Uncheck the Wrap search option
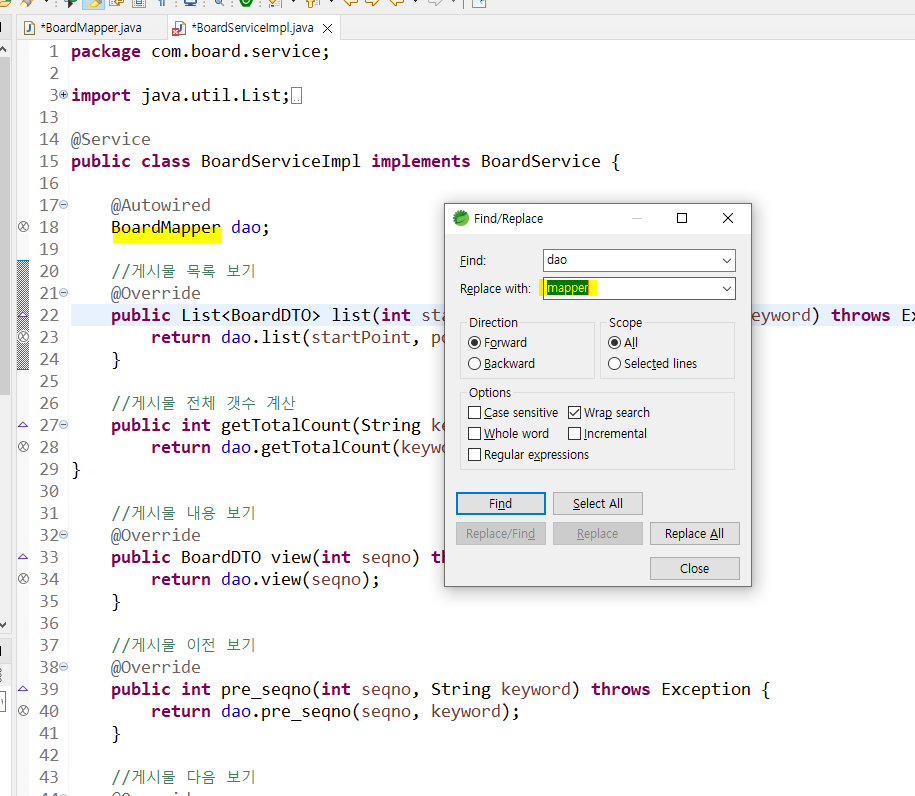915x796 pixels. (609, 413)
